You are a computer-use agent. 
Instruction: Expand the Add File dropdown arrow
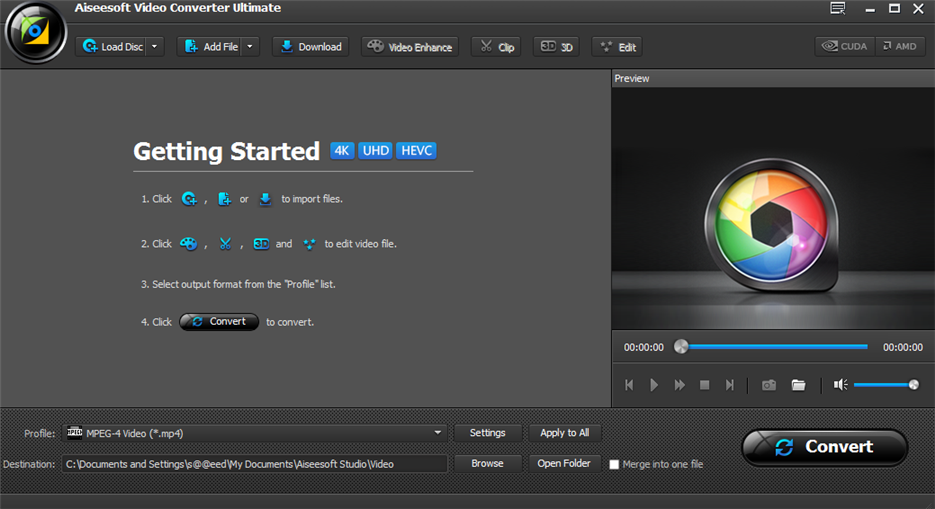click(x=250, y=47)
